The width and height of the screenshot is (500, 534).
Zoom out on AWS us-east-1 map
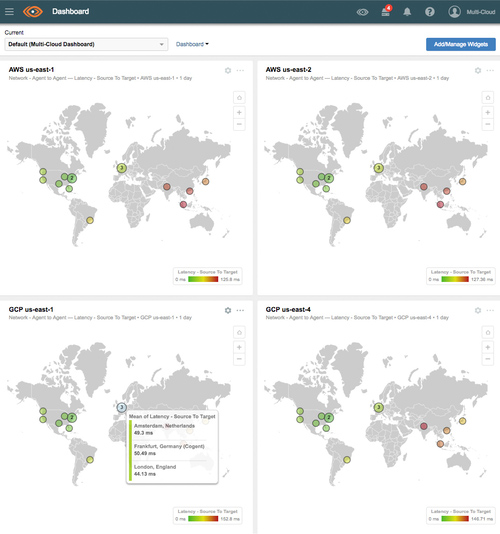239,124
